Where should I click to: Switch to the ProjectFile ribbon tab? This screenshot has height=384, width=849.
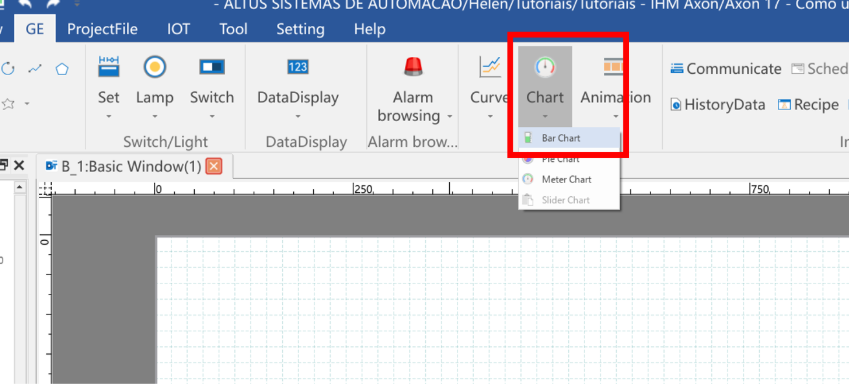click(x=102, y=29)
